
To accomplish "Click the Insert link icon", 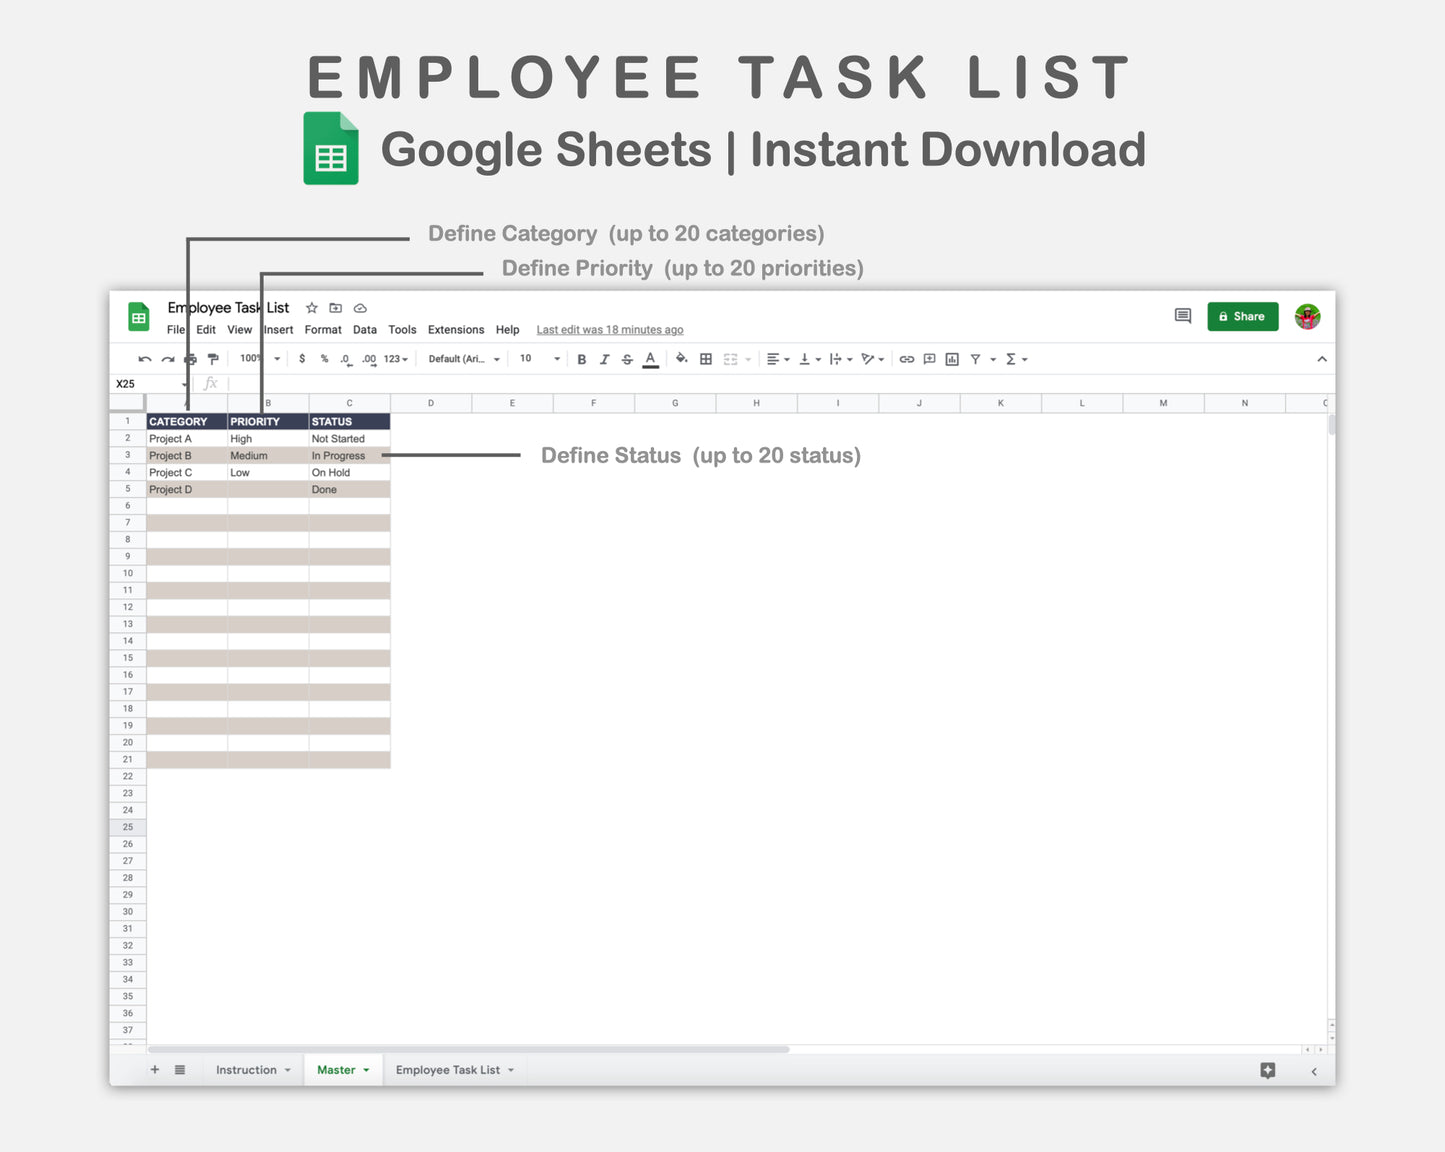I will (x=907, y=358).
